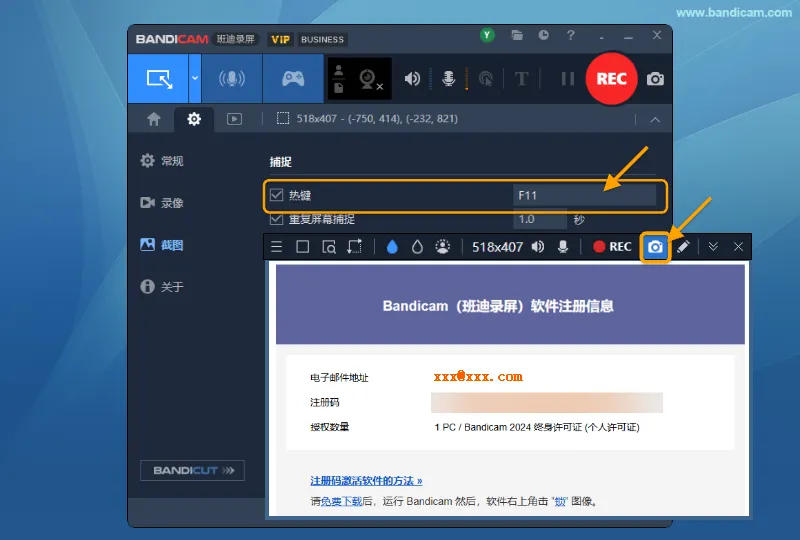800x540 pixels.
Task: Enable the text overlay T icon
Action: tap(521, 79)
